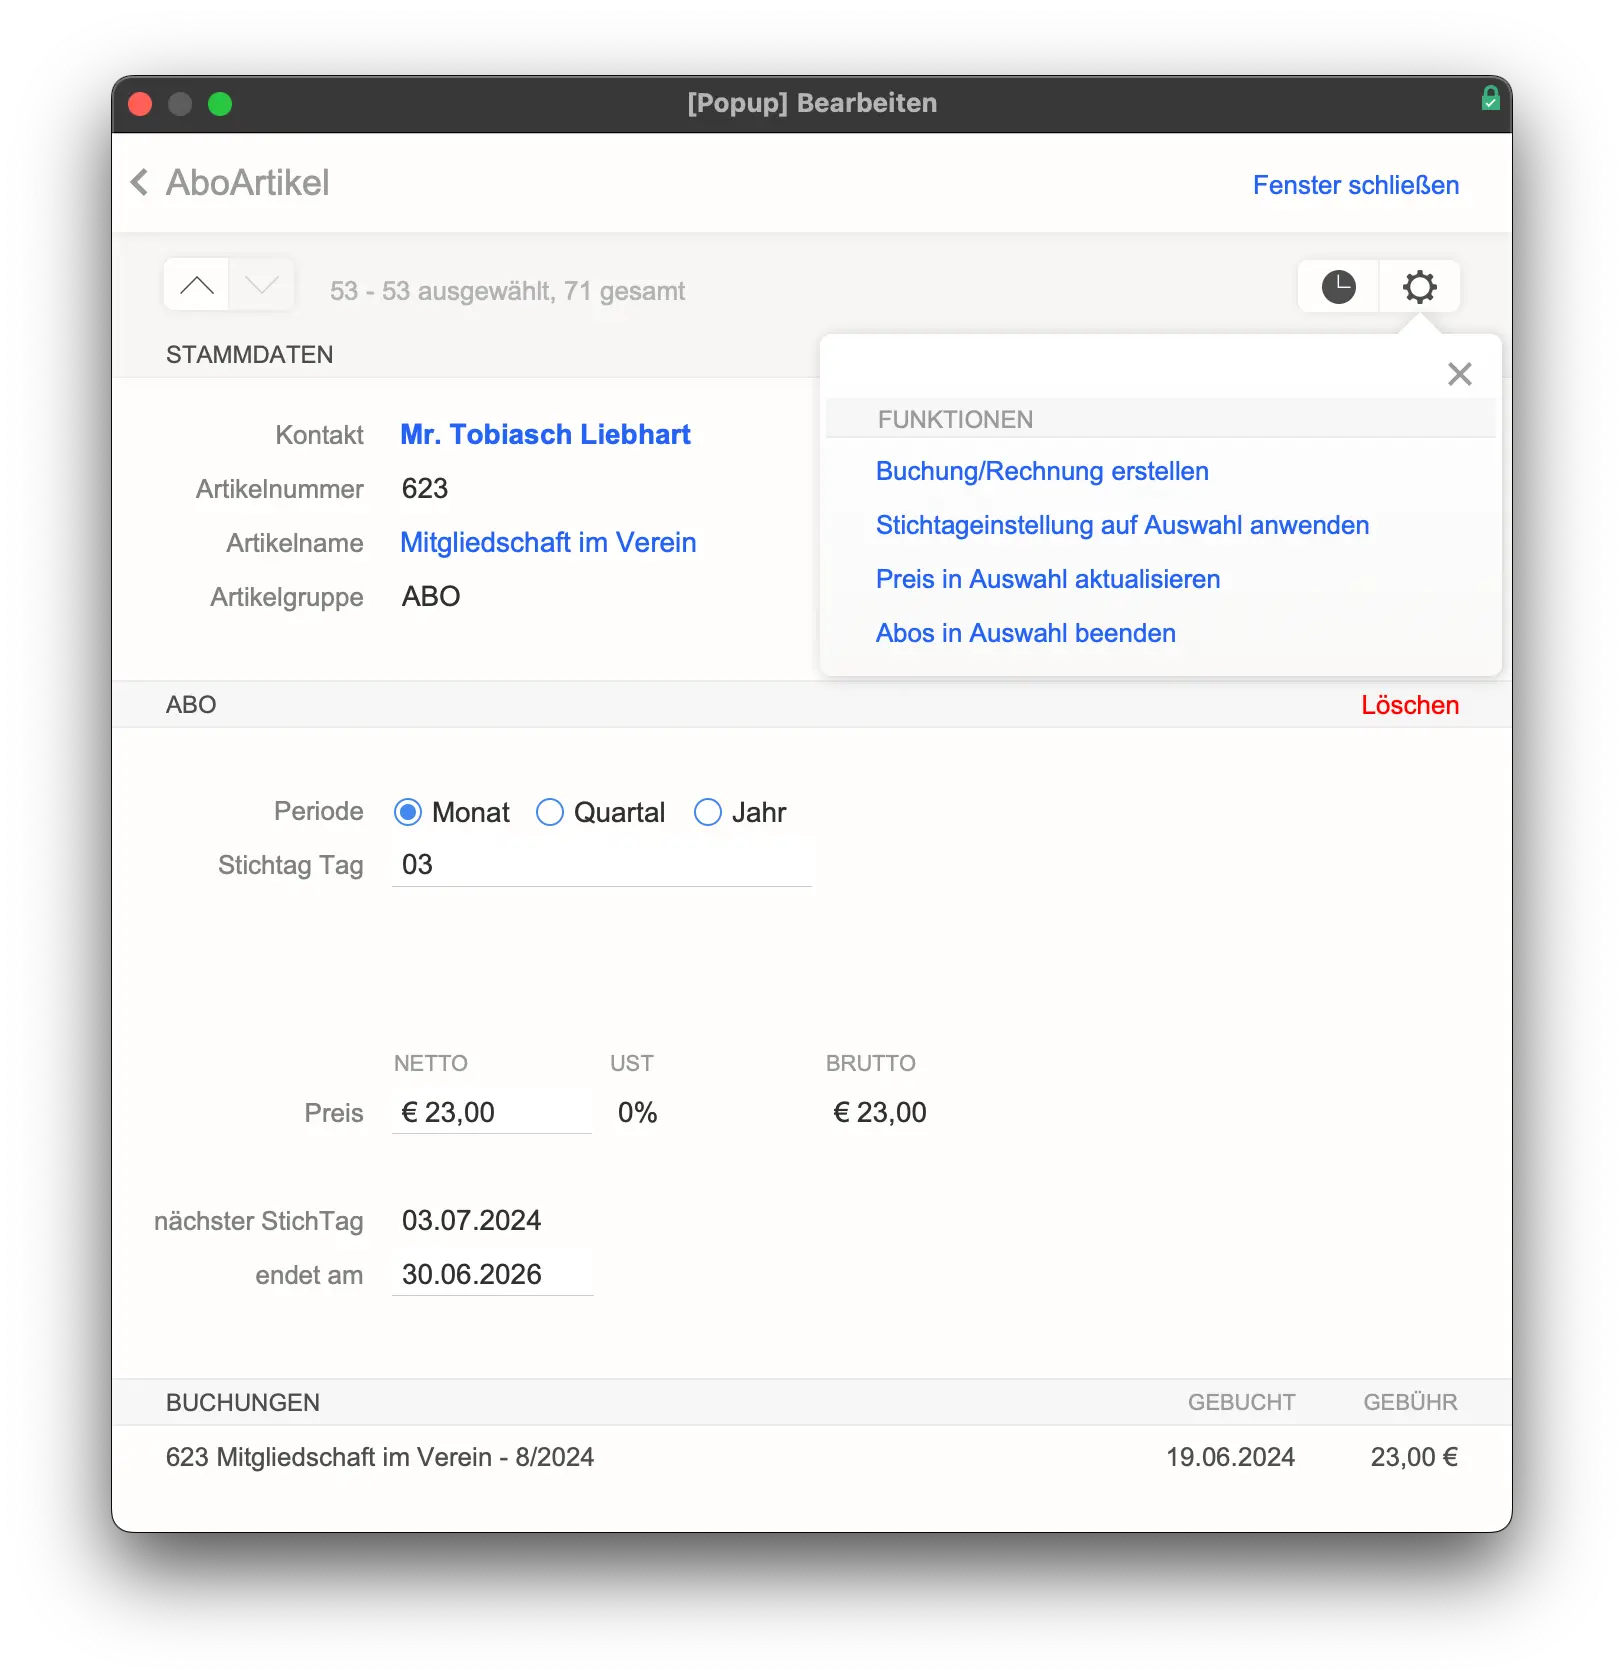Close the Funktionen popover with X
This screenshot has height=1680, width=1624.
pos(1459,374)
